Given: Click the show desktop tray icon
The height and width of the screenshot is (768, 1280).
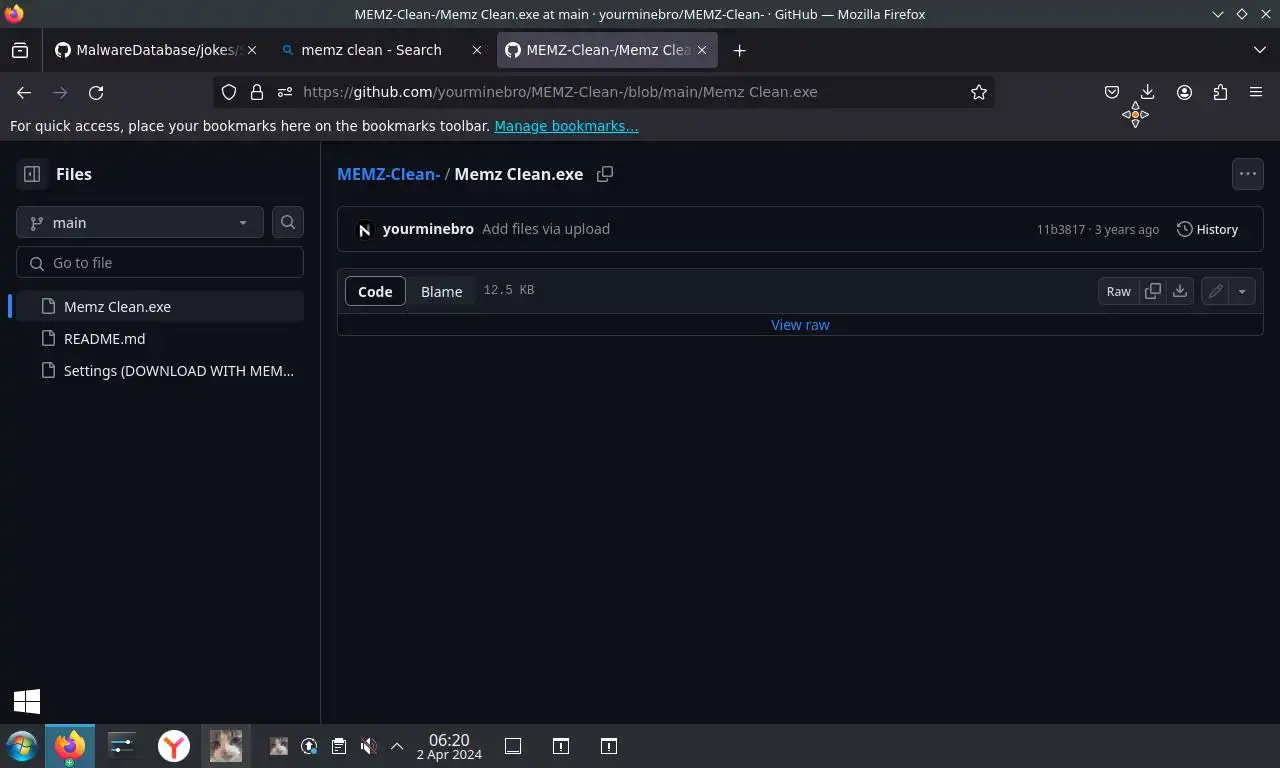Looking at the screenshot, I should (513, 746).
